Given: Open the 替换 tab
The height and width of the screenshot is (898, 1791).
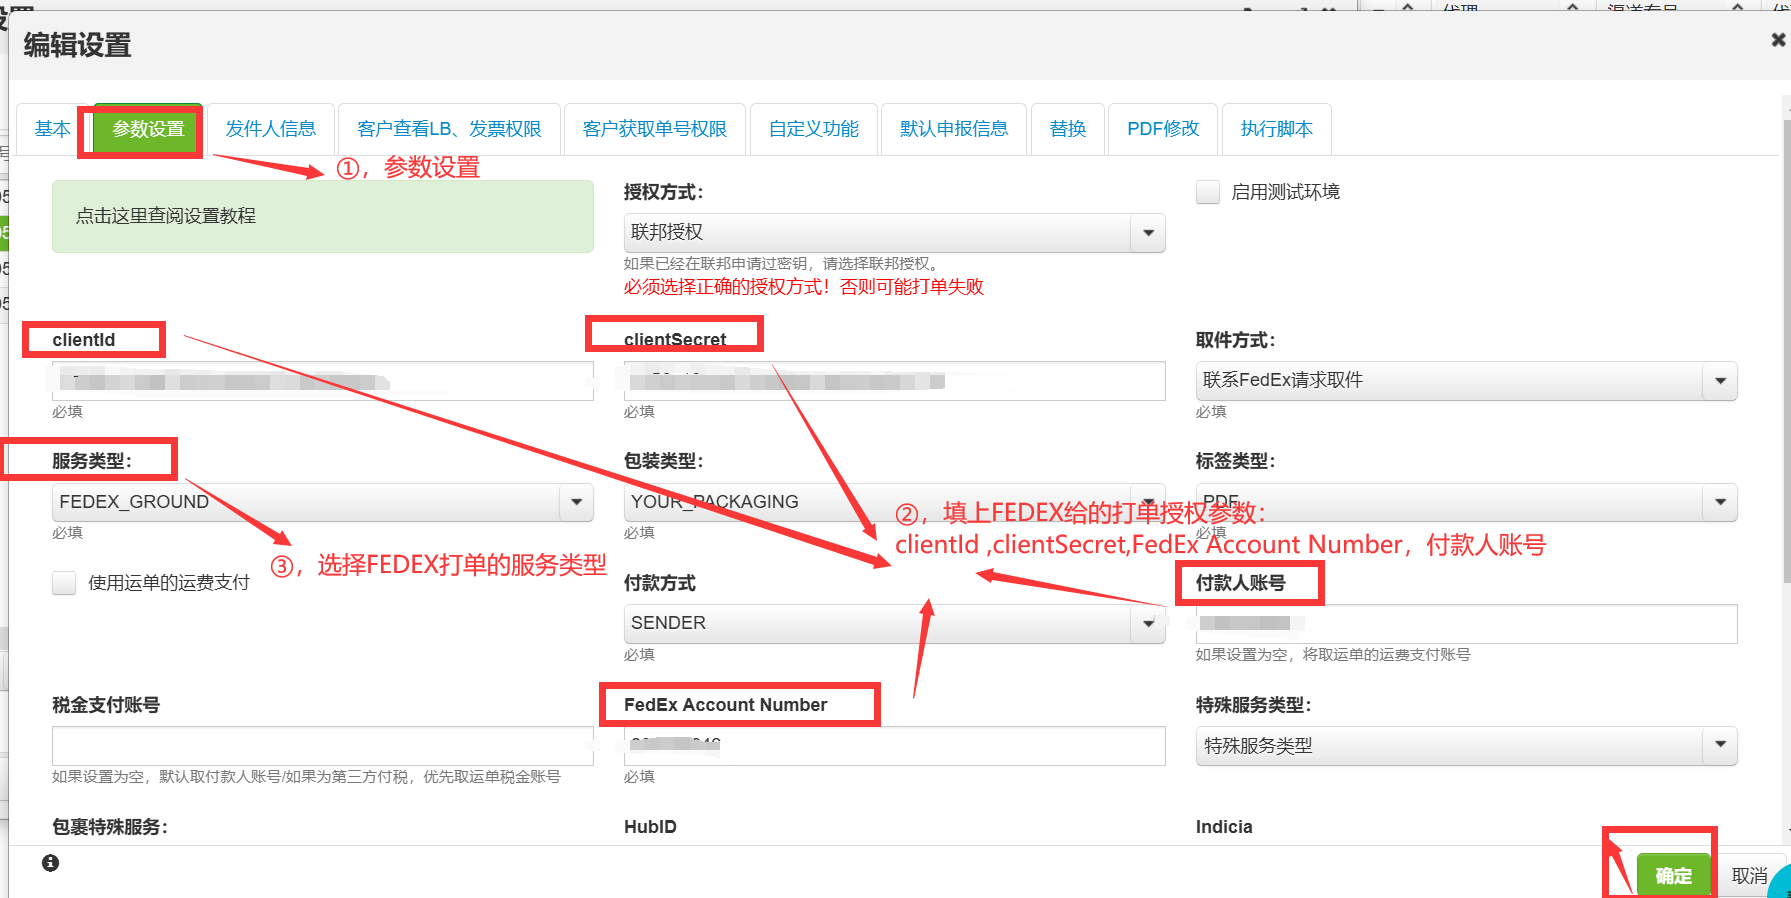Looking at the screenshot, I should click(1068, 129).
